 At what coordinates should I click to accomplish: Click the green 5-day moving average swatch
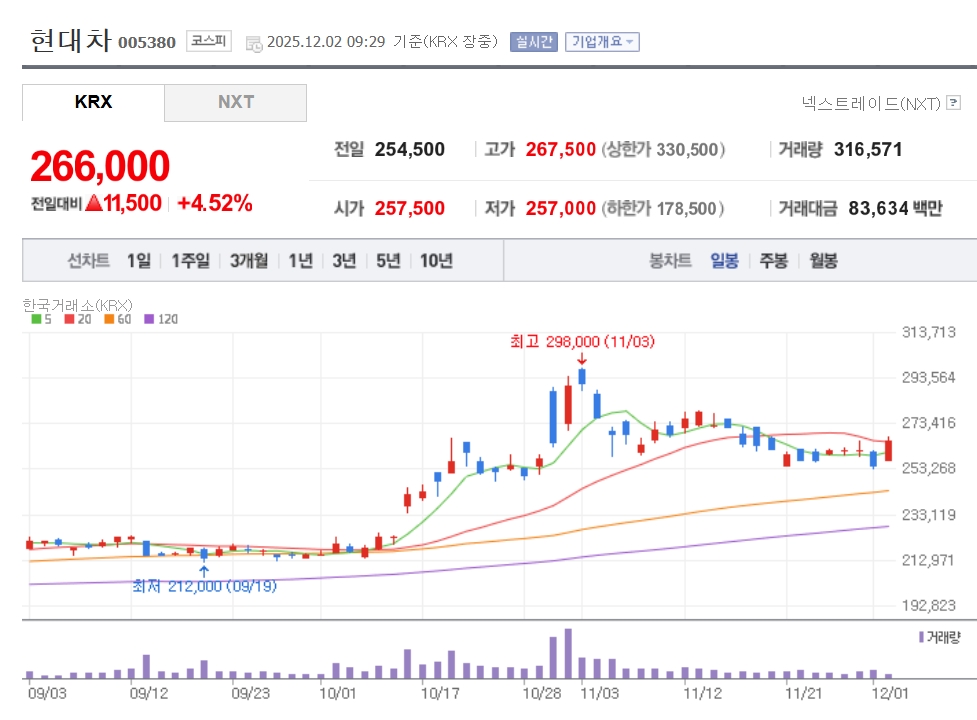(36, 320)
